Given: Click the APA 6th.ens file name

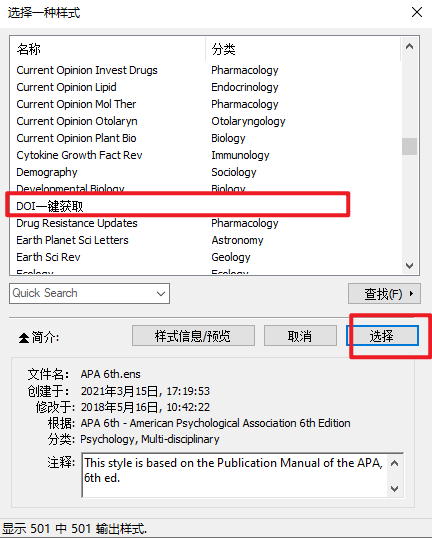Looking at the screenshot, I should tap(110, 374).
